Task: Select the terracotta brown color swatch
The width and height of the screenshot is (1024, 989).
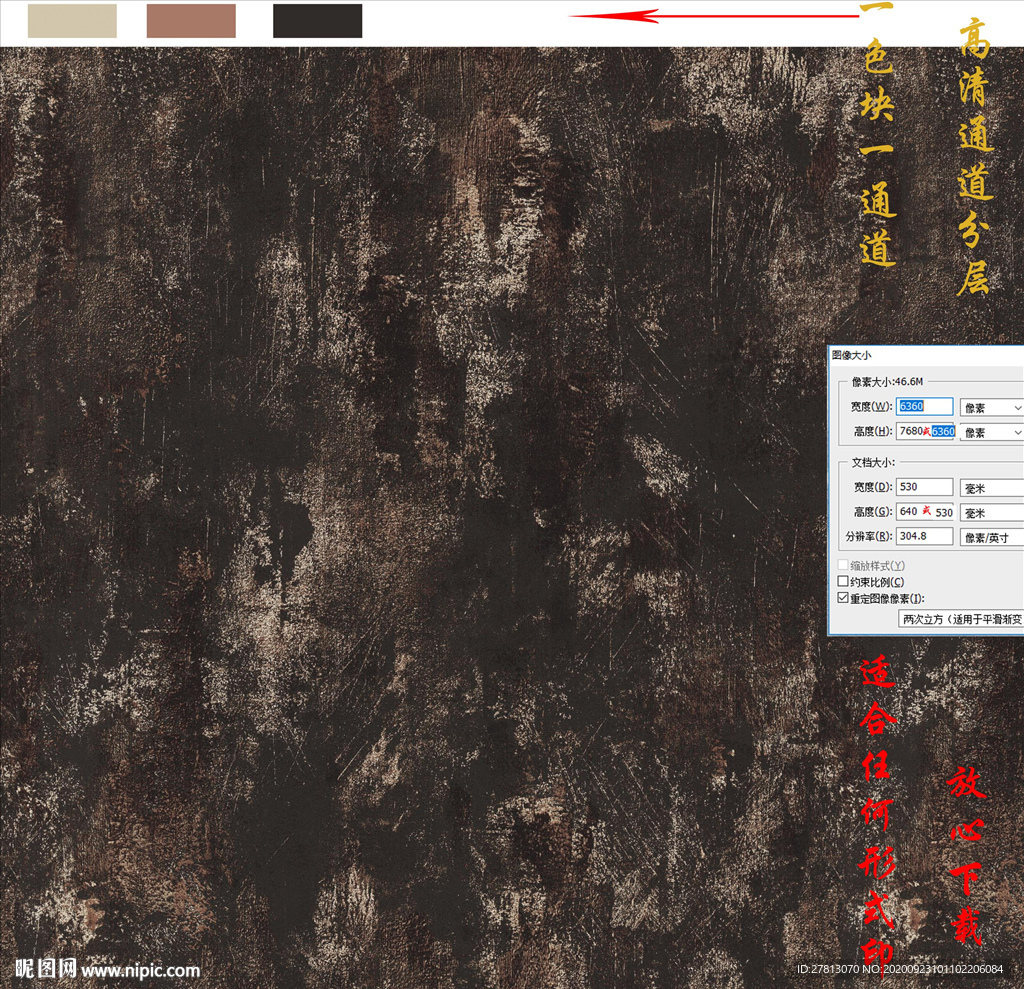Action: (x=191, y=21)
